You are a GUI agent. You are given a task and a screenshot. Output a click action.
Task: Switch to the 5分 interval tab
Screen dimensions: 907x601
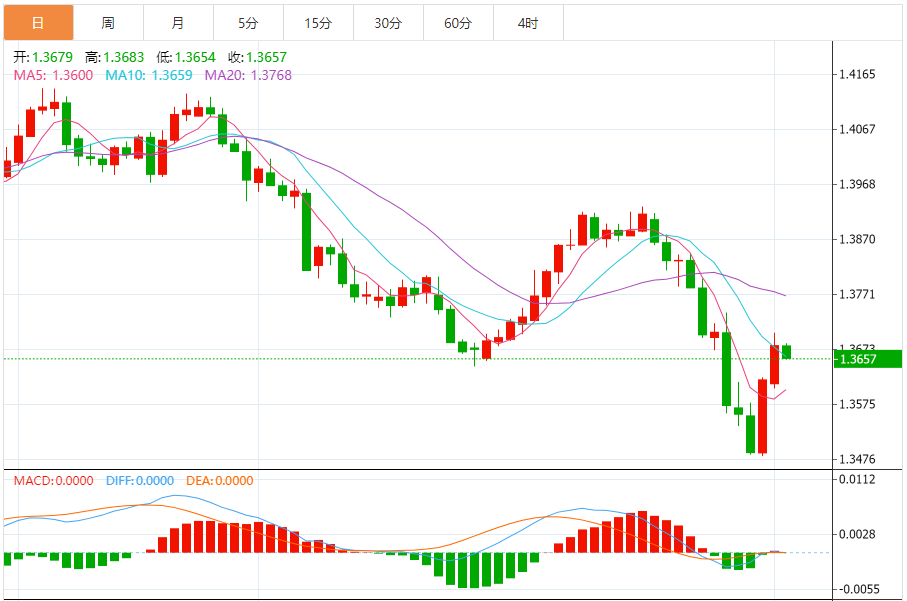[247, 23]
